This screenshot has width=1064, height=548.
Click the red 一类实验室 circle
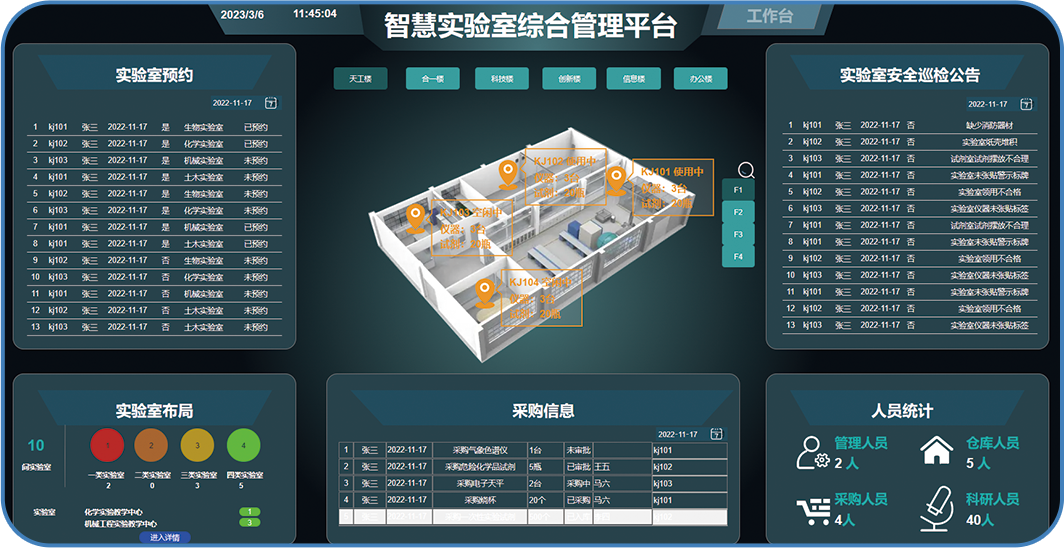[x=107, y=445]
